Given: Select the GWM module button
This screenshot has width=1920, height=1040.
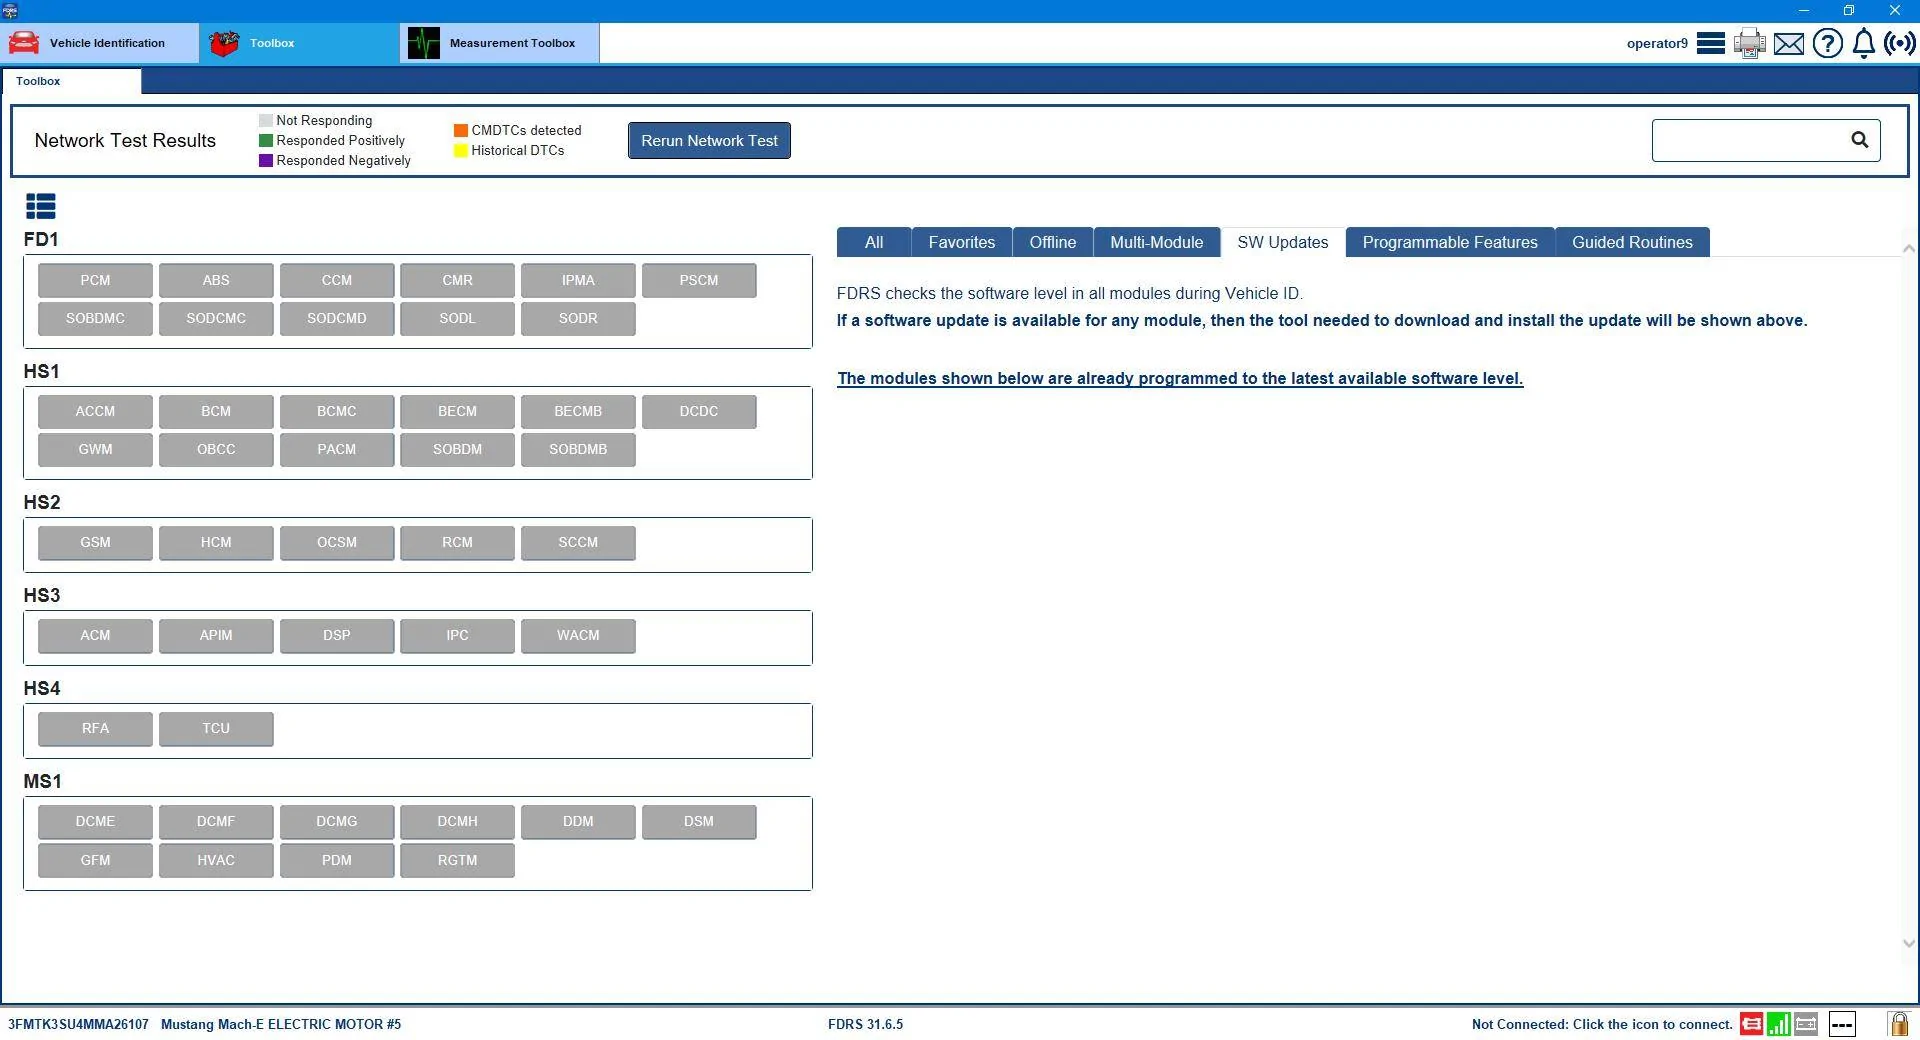Looking at the screenshot, I should click(x=95, y=449).
